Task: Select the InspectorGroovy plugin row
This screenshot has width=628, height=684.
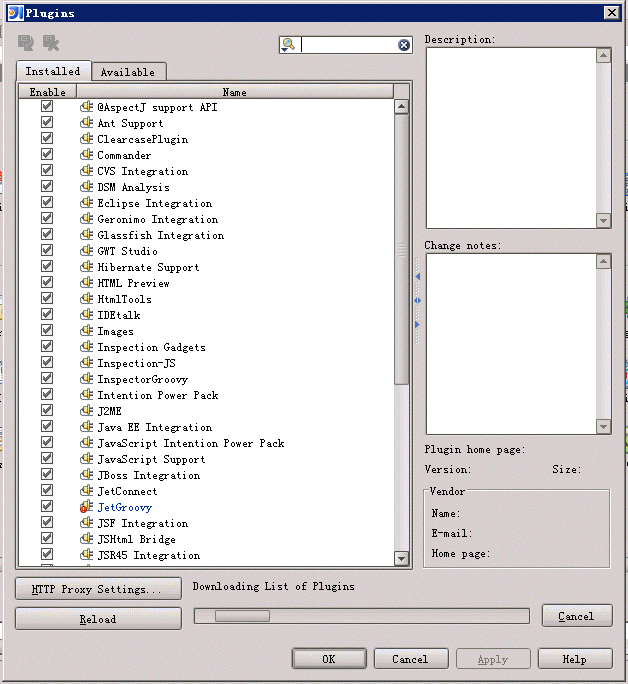Action: click(206, 379)
